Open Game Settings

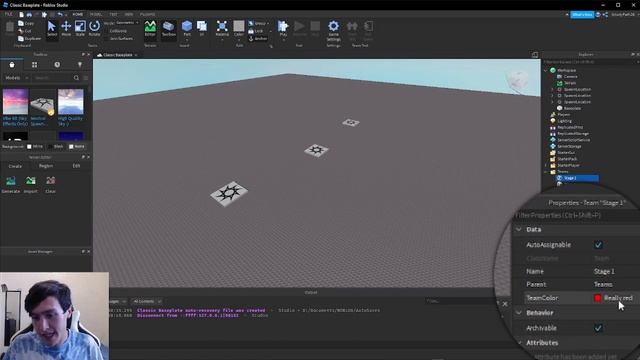(x=333, y=31)
